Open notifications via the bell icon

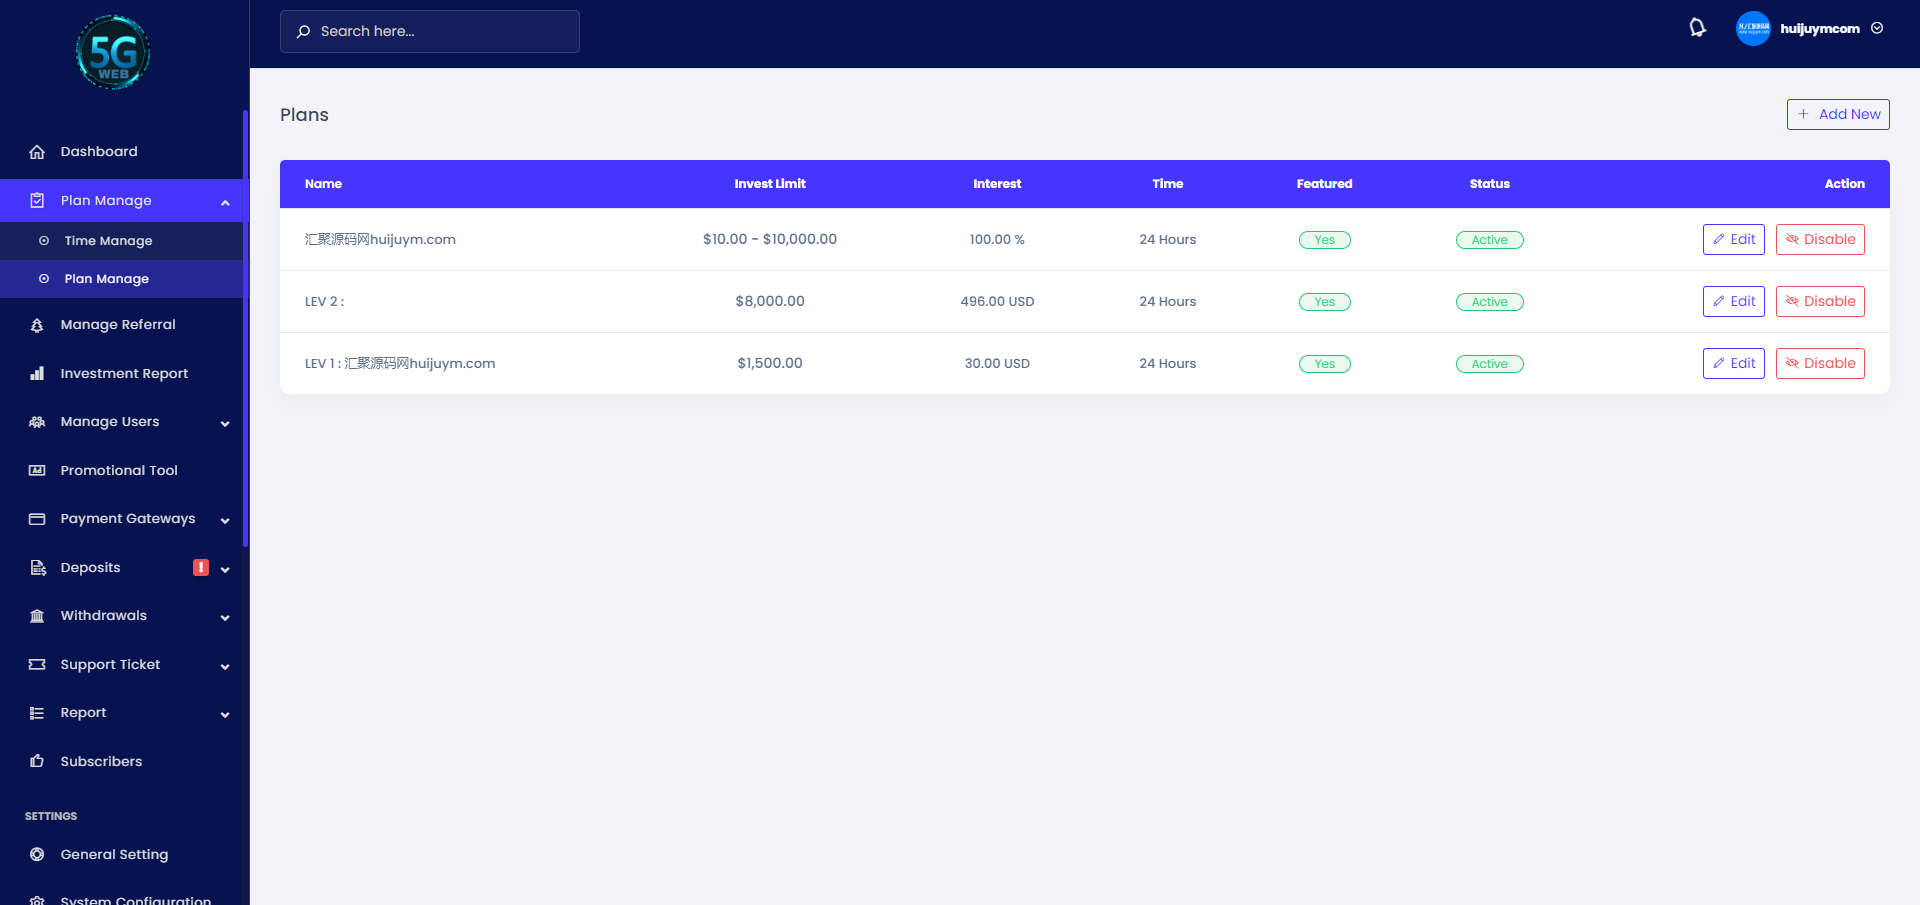1697,28
